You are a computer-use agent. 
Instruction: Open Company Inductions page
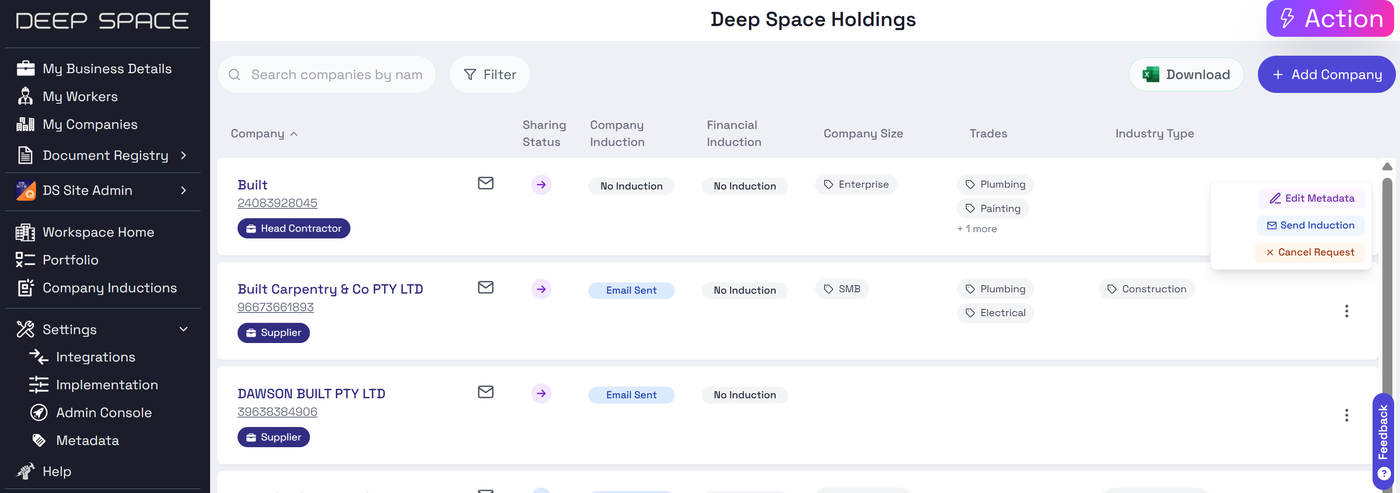[109, 288]
